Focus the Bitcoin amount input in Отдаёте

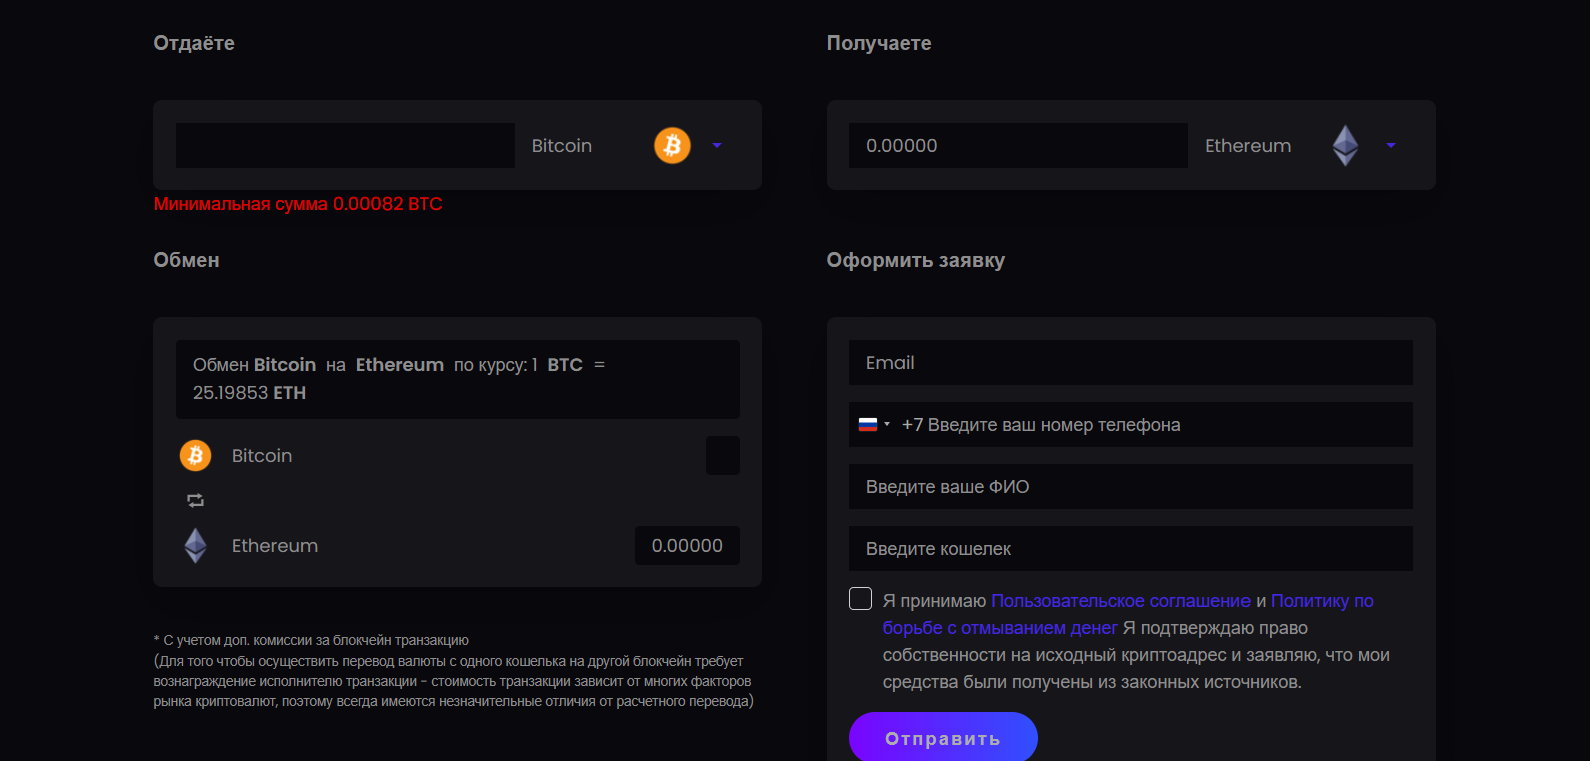coord(345,145)
